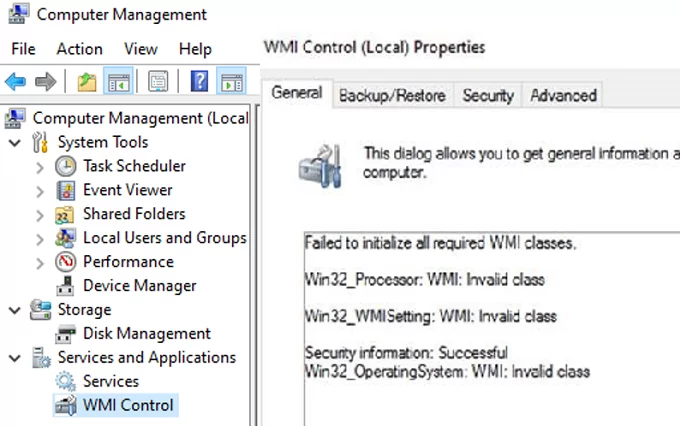Click the Properties toolbar icon
680x426 pixels.
click(x=157, y=81)
